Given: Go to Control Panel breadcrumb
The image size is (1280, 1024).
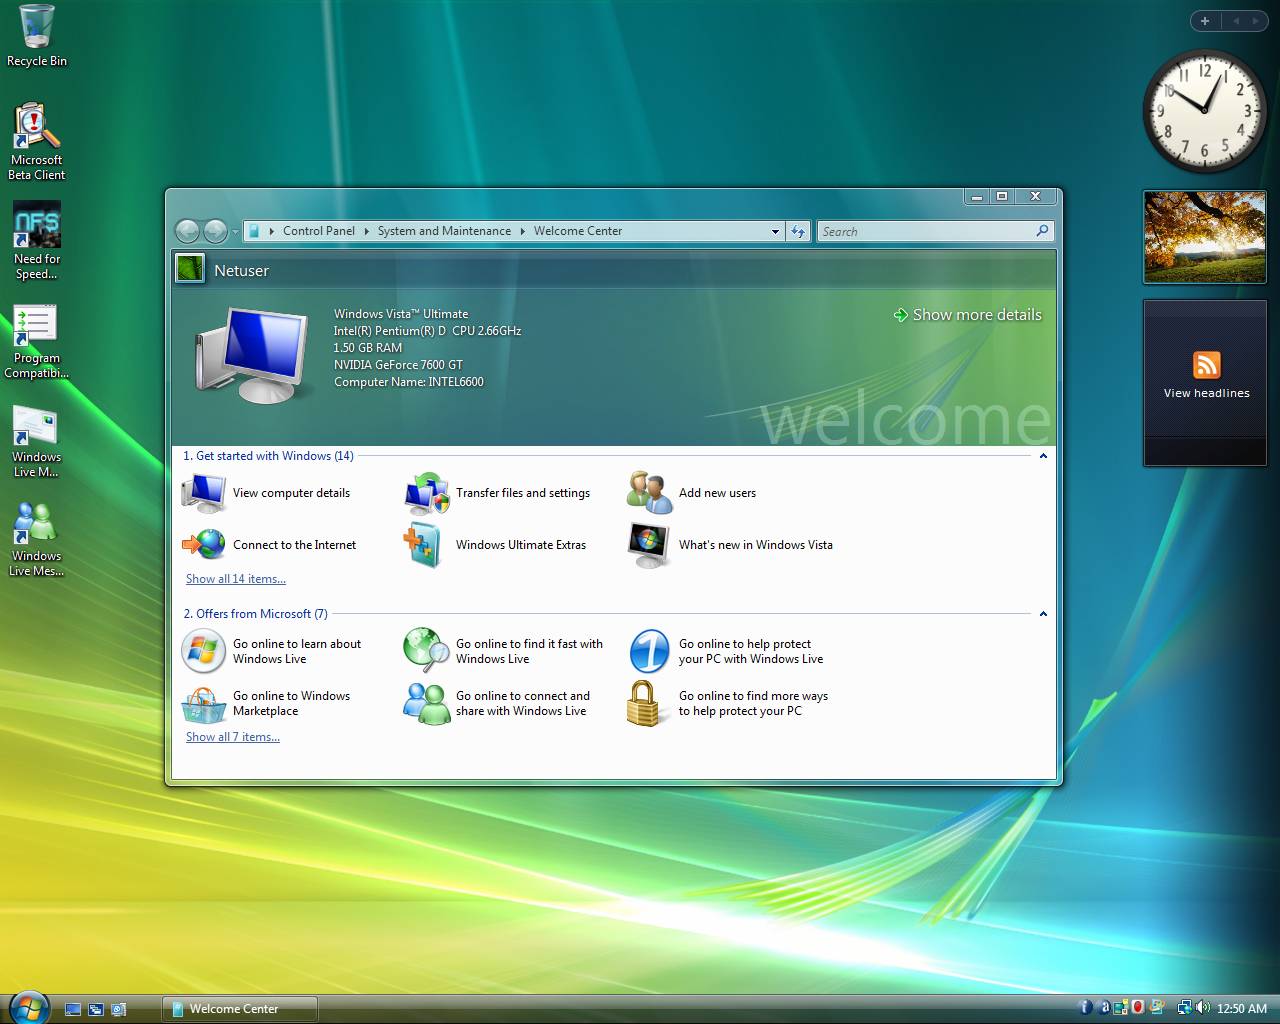Looking at the screenshot, I should 319,231.
